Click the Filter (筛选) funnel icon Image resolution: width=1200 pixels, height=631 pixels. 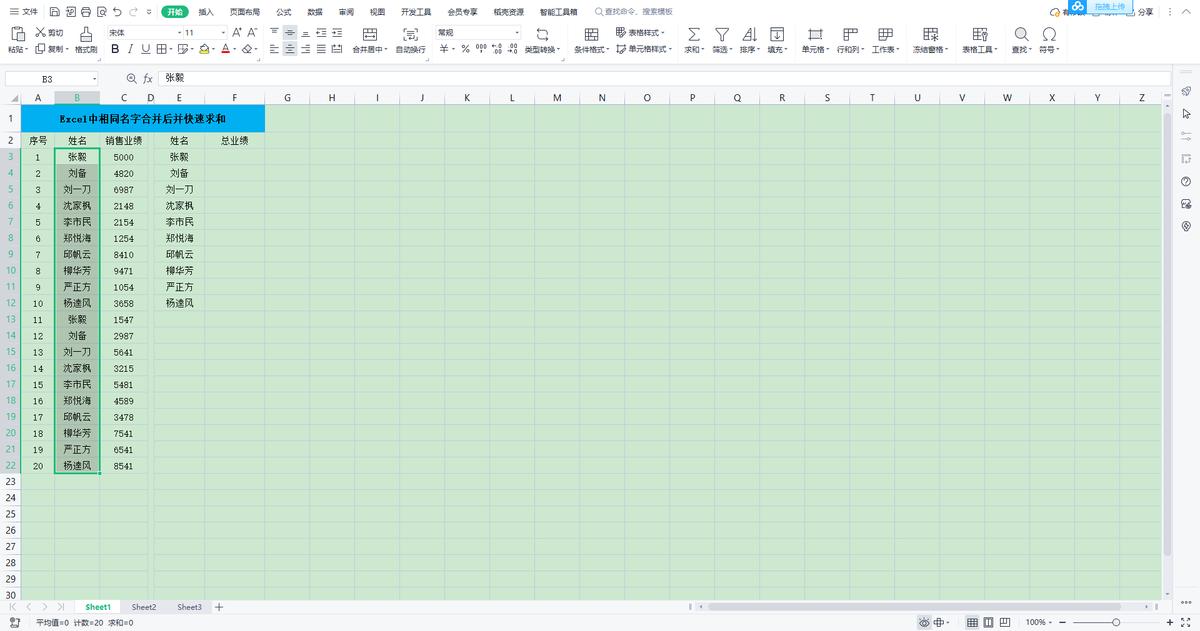(x=721, y=34)
